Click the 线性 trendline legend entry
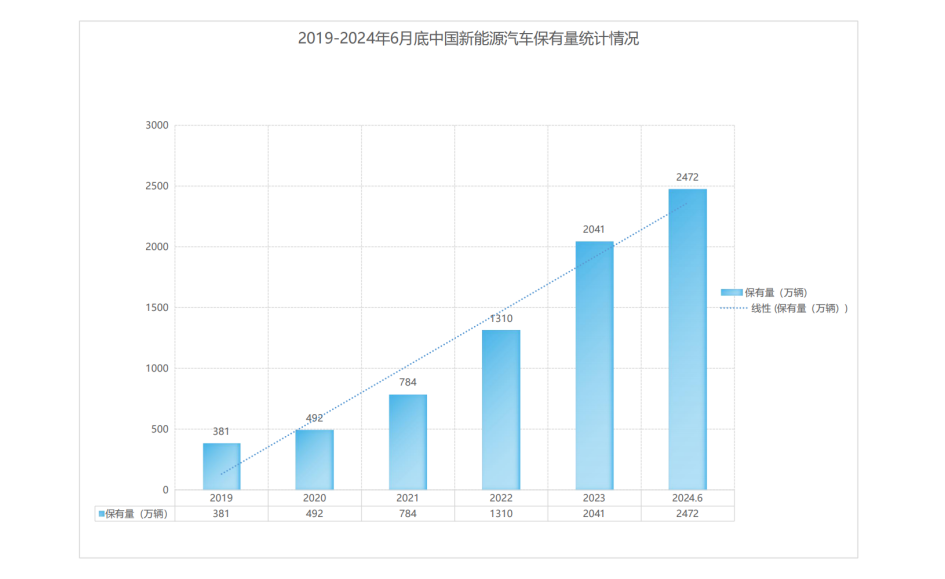 784,308
